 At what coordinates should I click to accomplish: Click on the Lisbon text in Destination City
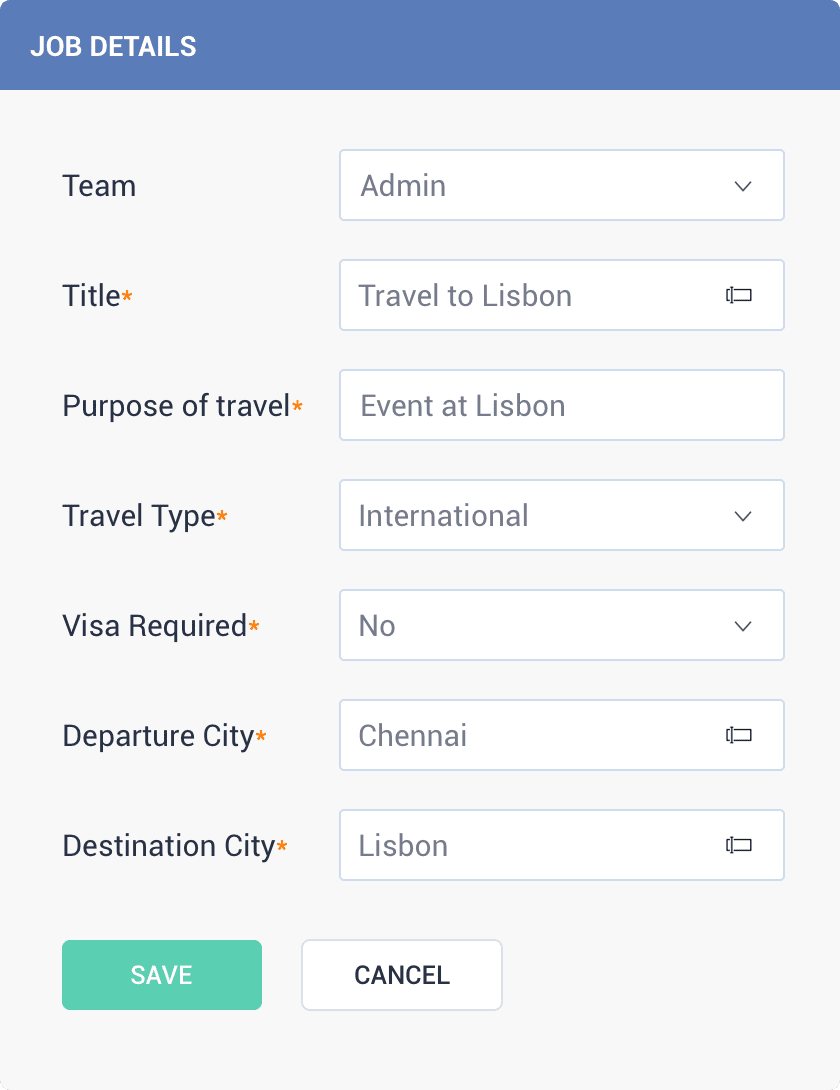coord(403,846)
